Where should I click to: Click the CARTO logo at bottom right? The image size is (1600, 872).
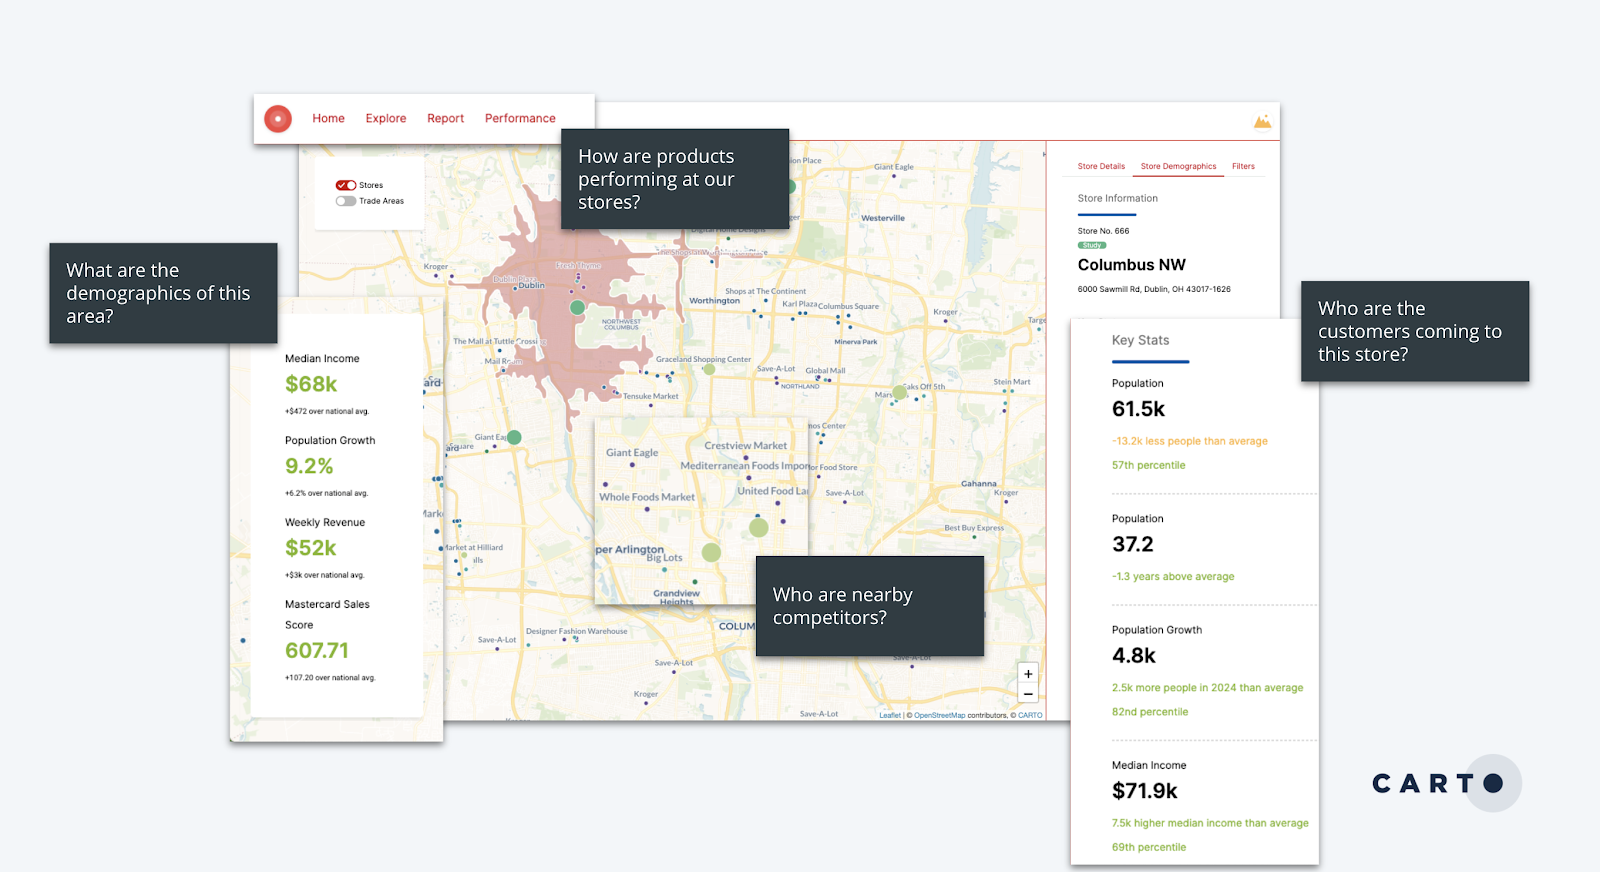(1438, 783)
